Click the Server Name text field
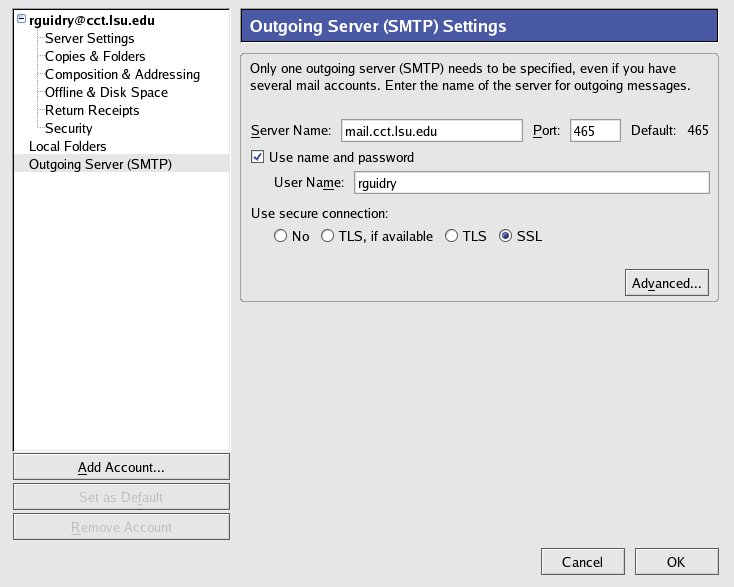This screenshot has height=587, width=734. click(430, 131)
